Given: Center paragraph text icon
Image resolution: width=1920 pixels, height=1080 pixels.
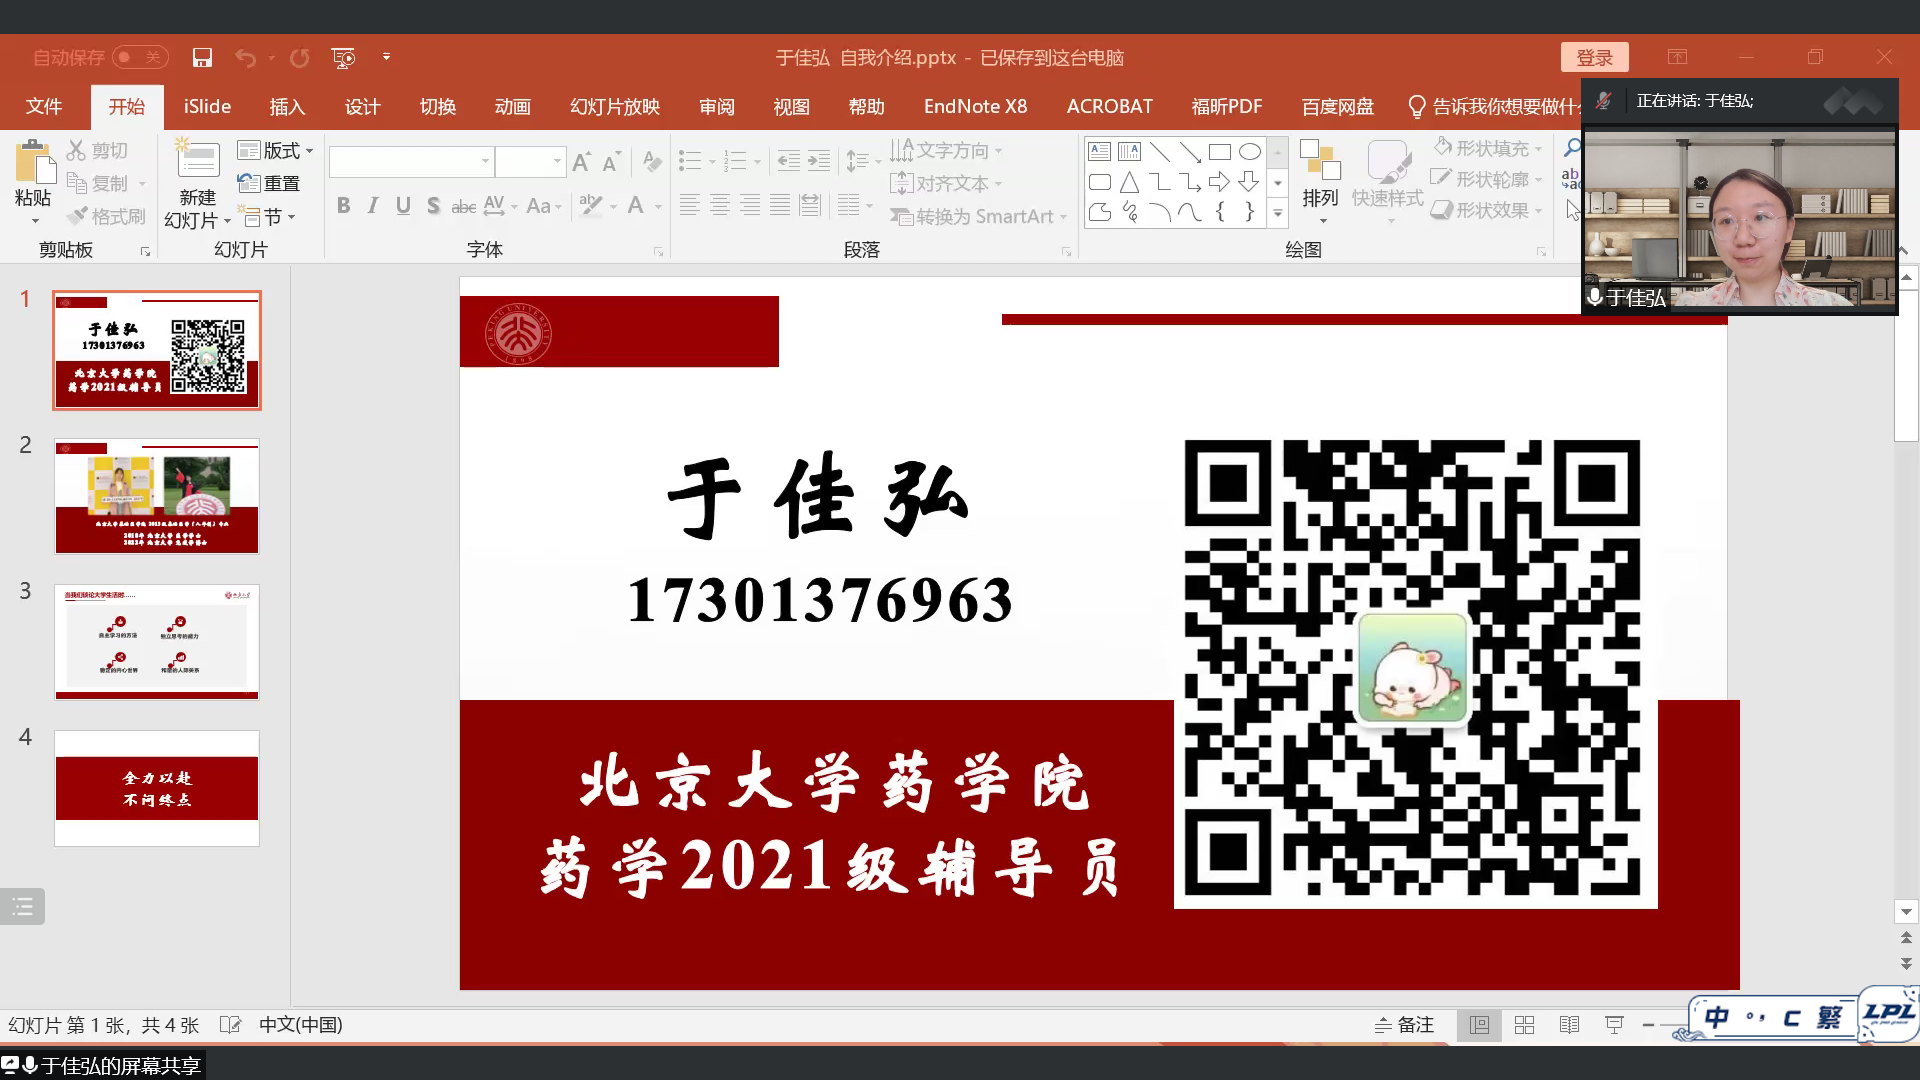Looking at the screenshot, I should pyautogui.click(x=719, y=205).
